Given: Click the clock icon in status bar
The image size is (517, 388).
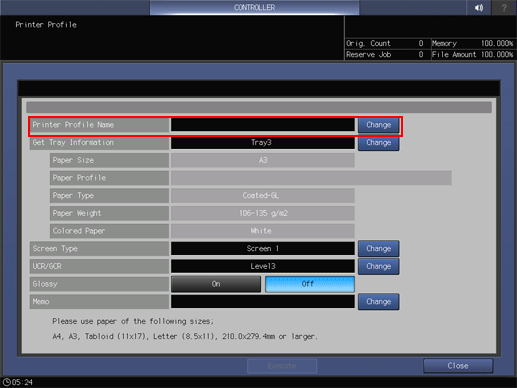Looking at the screenshot, I should click(7, 382).
